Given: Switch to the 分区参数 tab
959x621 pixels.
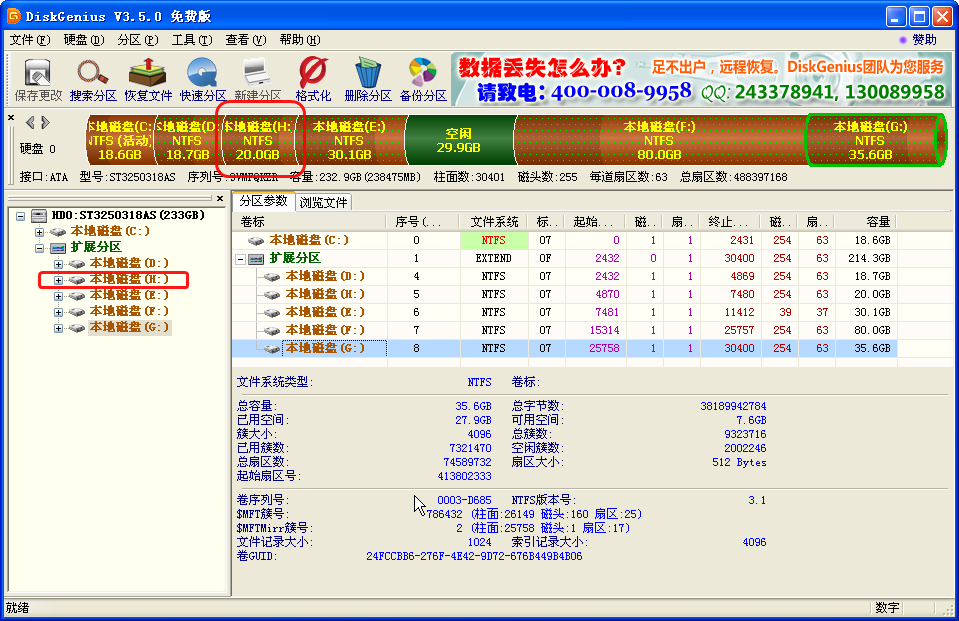Looking at the screenshot, I should (263, 201).
